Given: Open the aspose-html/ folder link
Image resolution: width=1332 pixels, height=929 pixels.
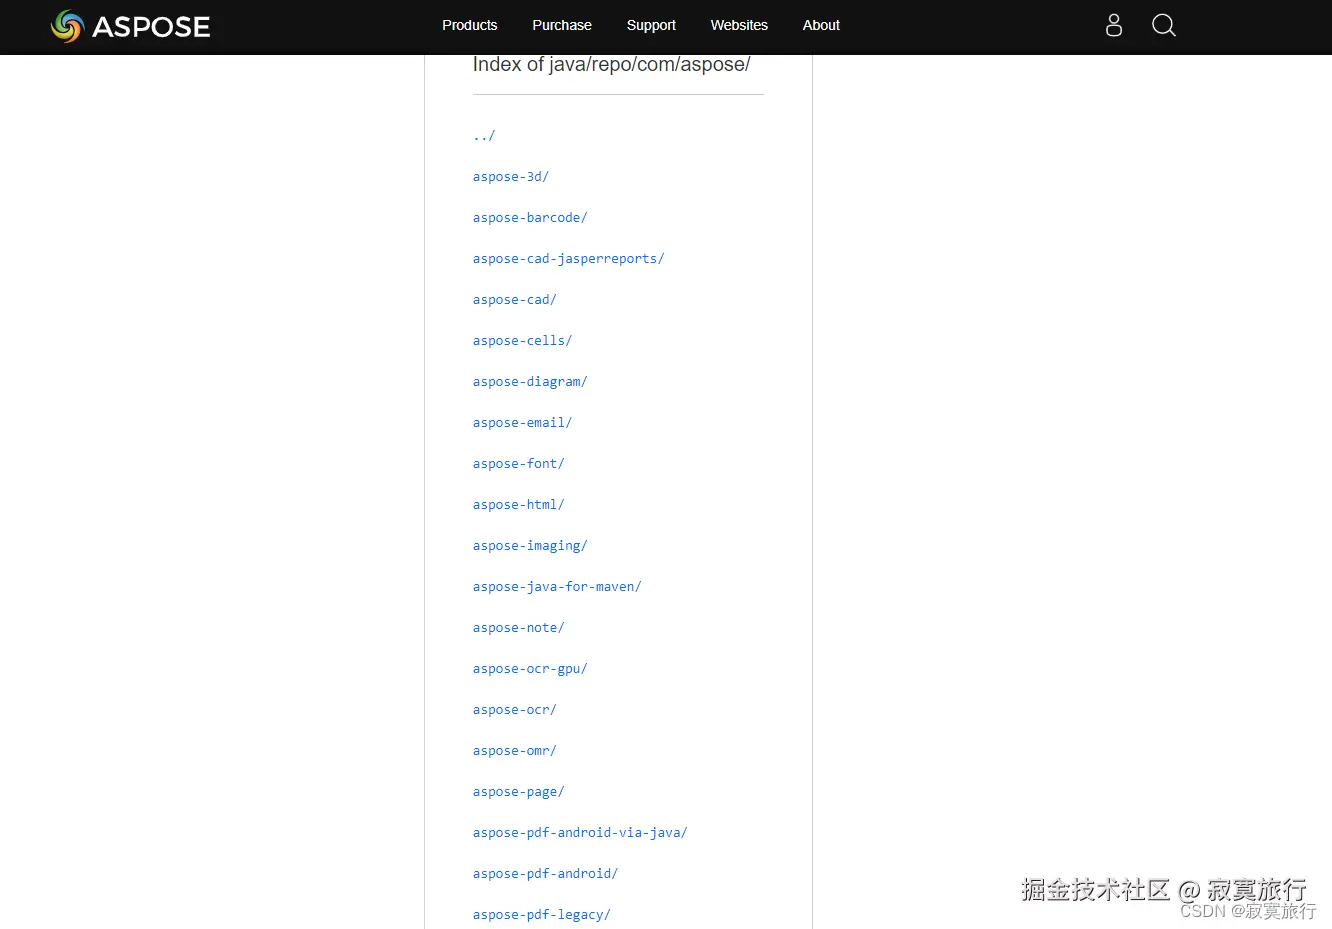Looking at the screenshot, I should [519, 505].
